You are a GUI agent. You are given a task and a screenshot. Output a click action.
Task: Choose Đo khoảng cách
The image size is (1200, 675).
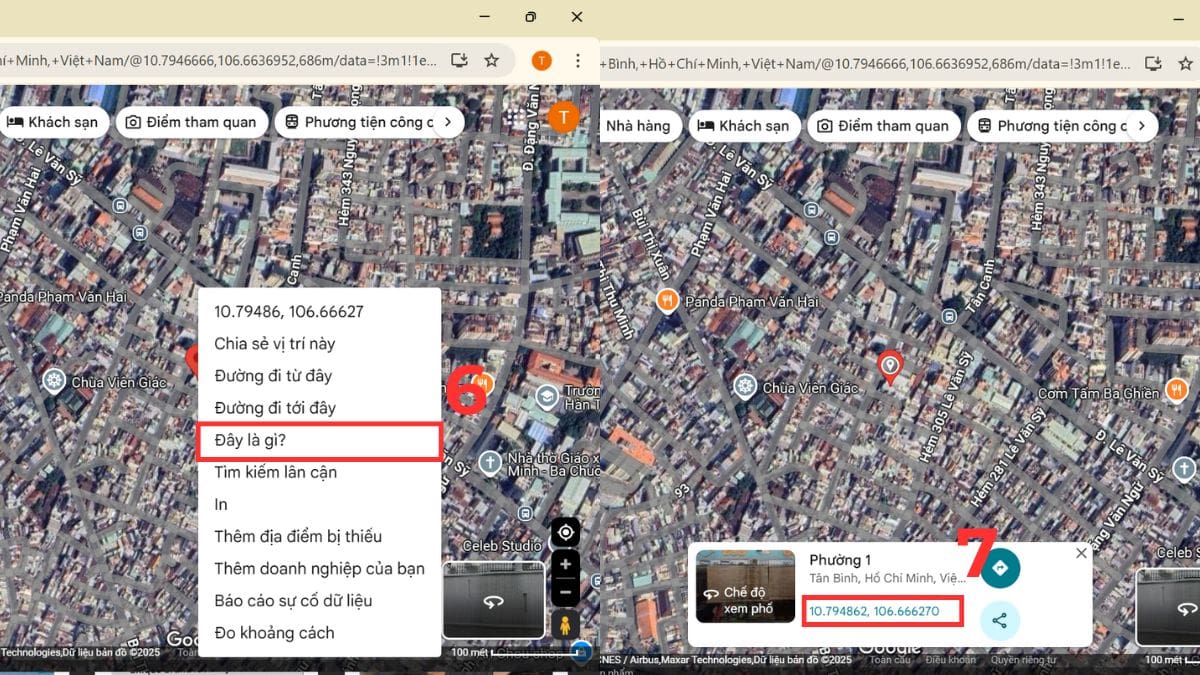coord(319,633)
